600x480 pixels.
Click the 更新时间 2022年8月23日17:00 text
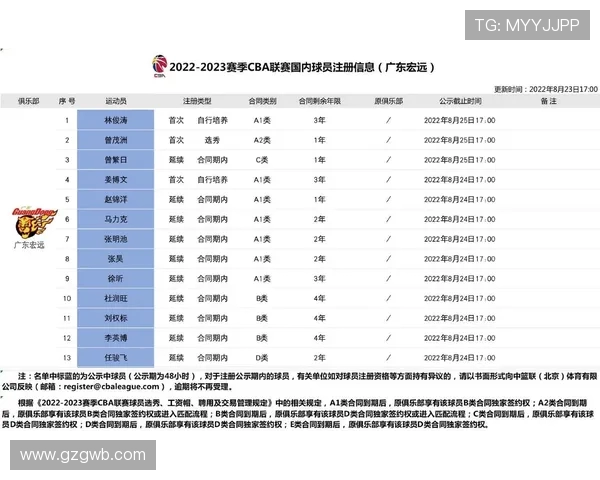(x=546, y=89)
